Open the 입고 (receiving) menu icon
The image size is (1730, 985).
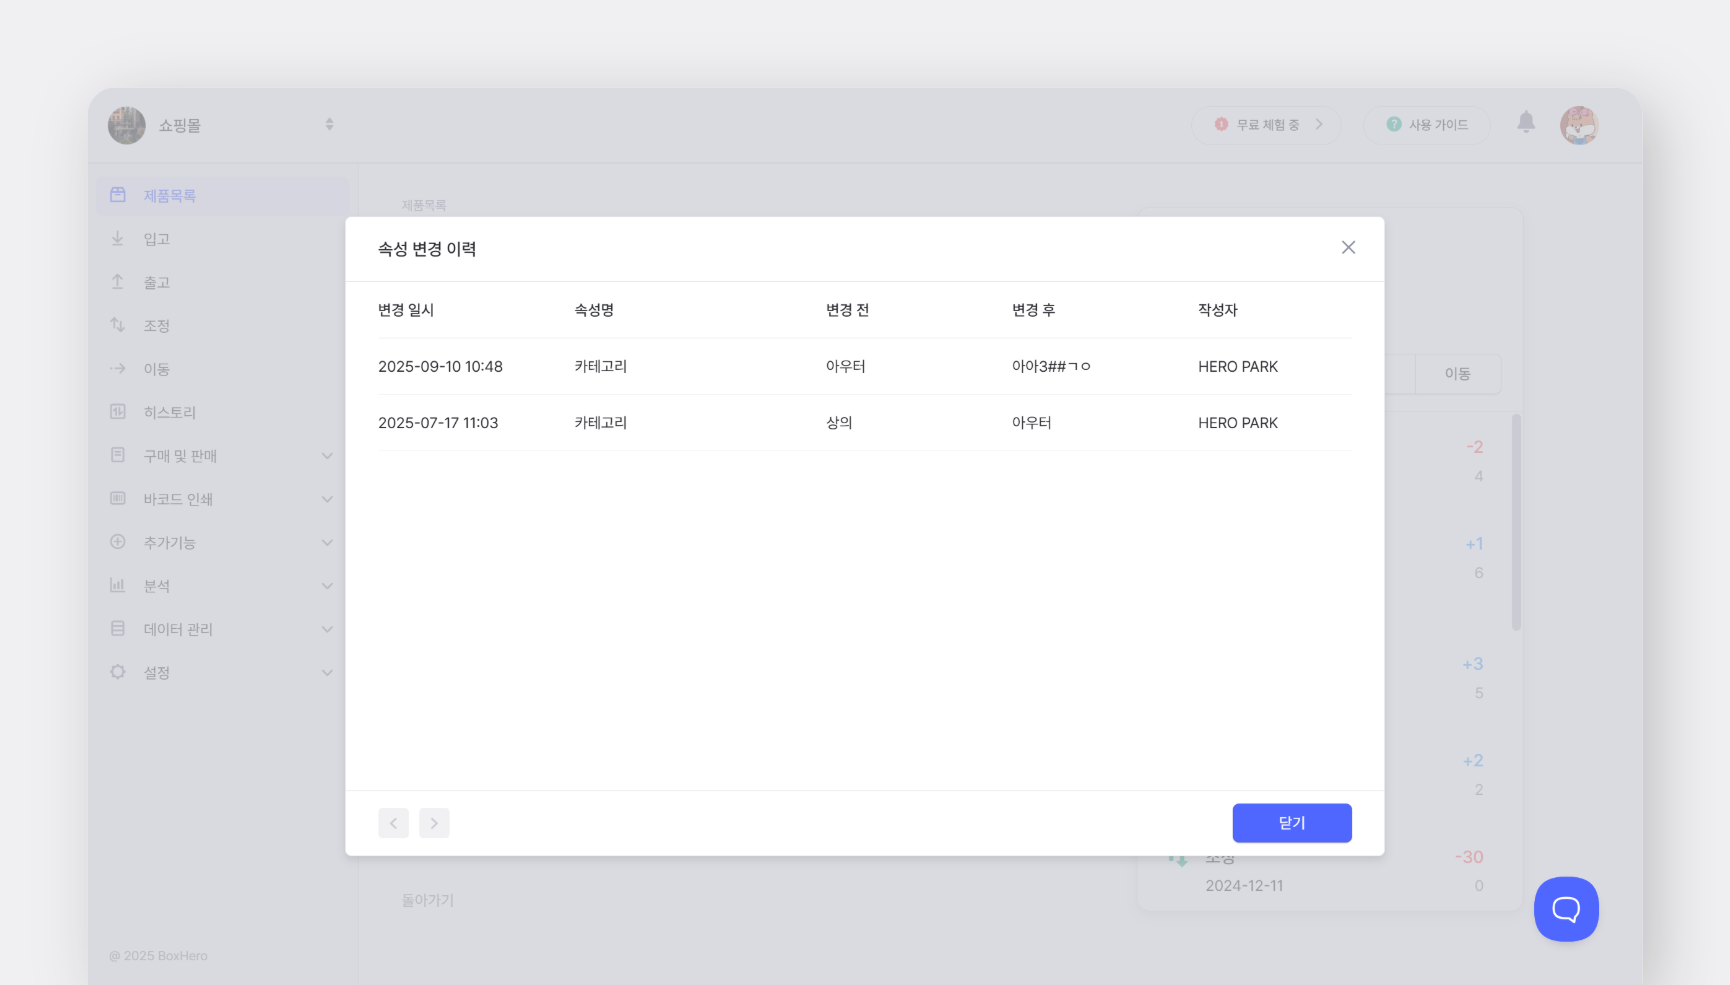click(118, 238)
